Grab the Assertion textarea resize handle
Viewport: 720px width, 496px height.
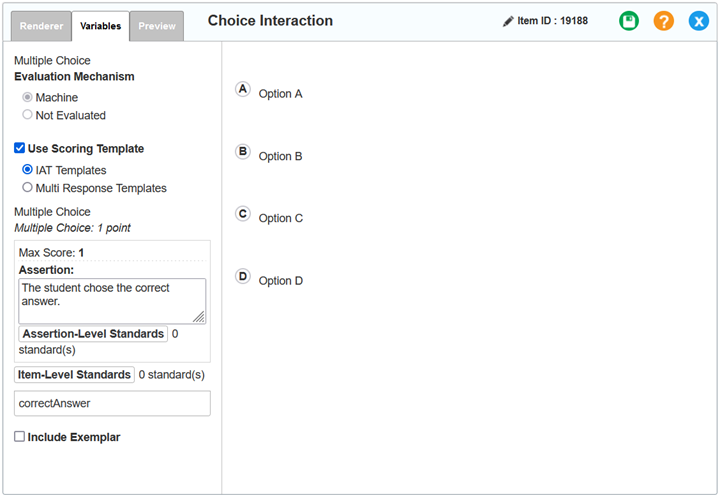tap(199, 317)
